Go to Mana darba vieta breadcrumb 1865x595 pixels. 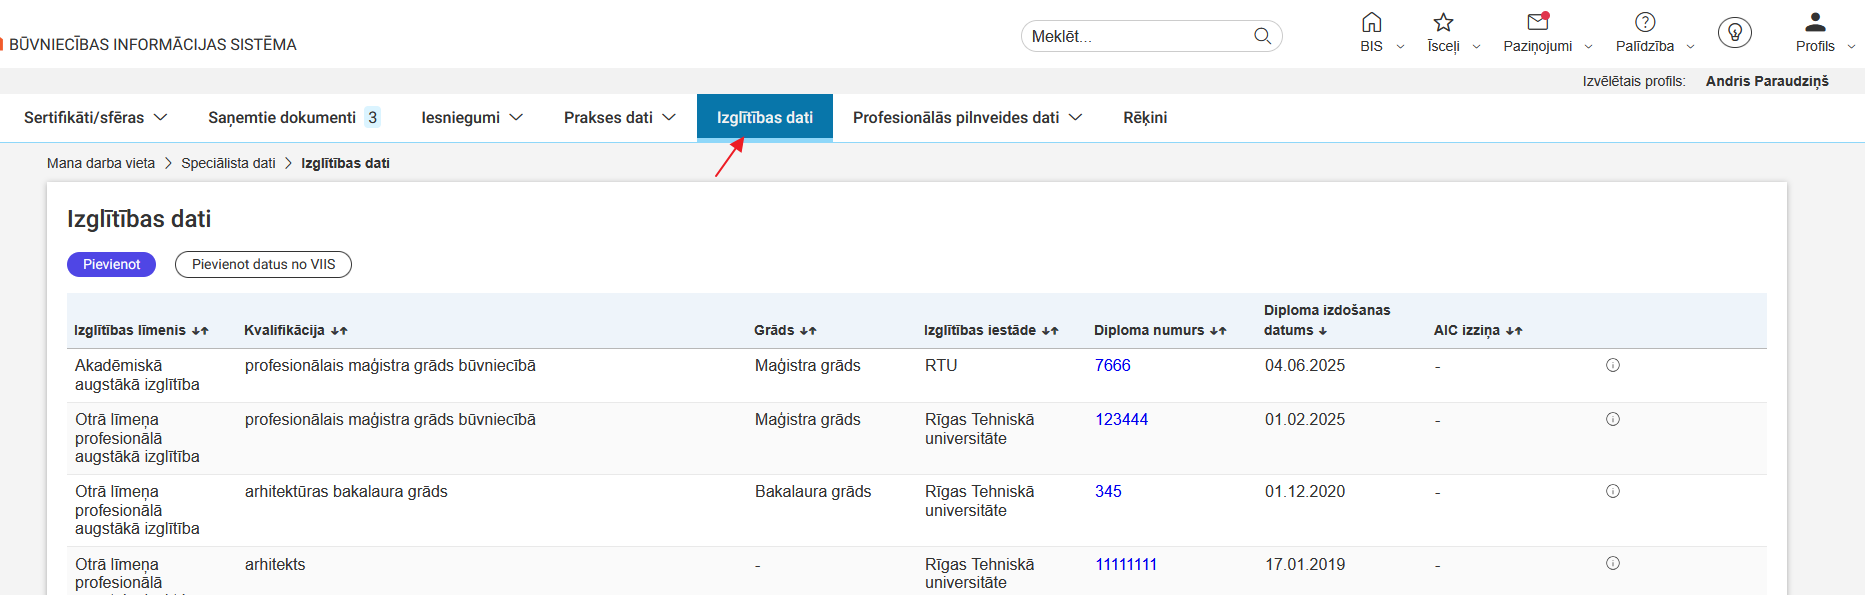[x=101, y=163]
